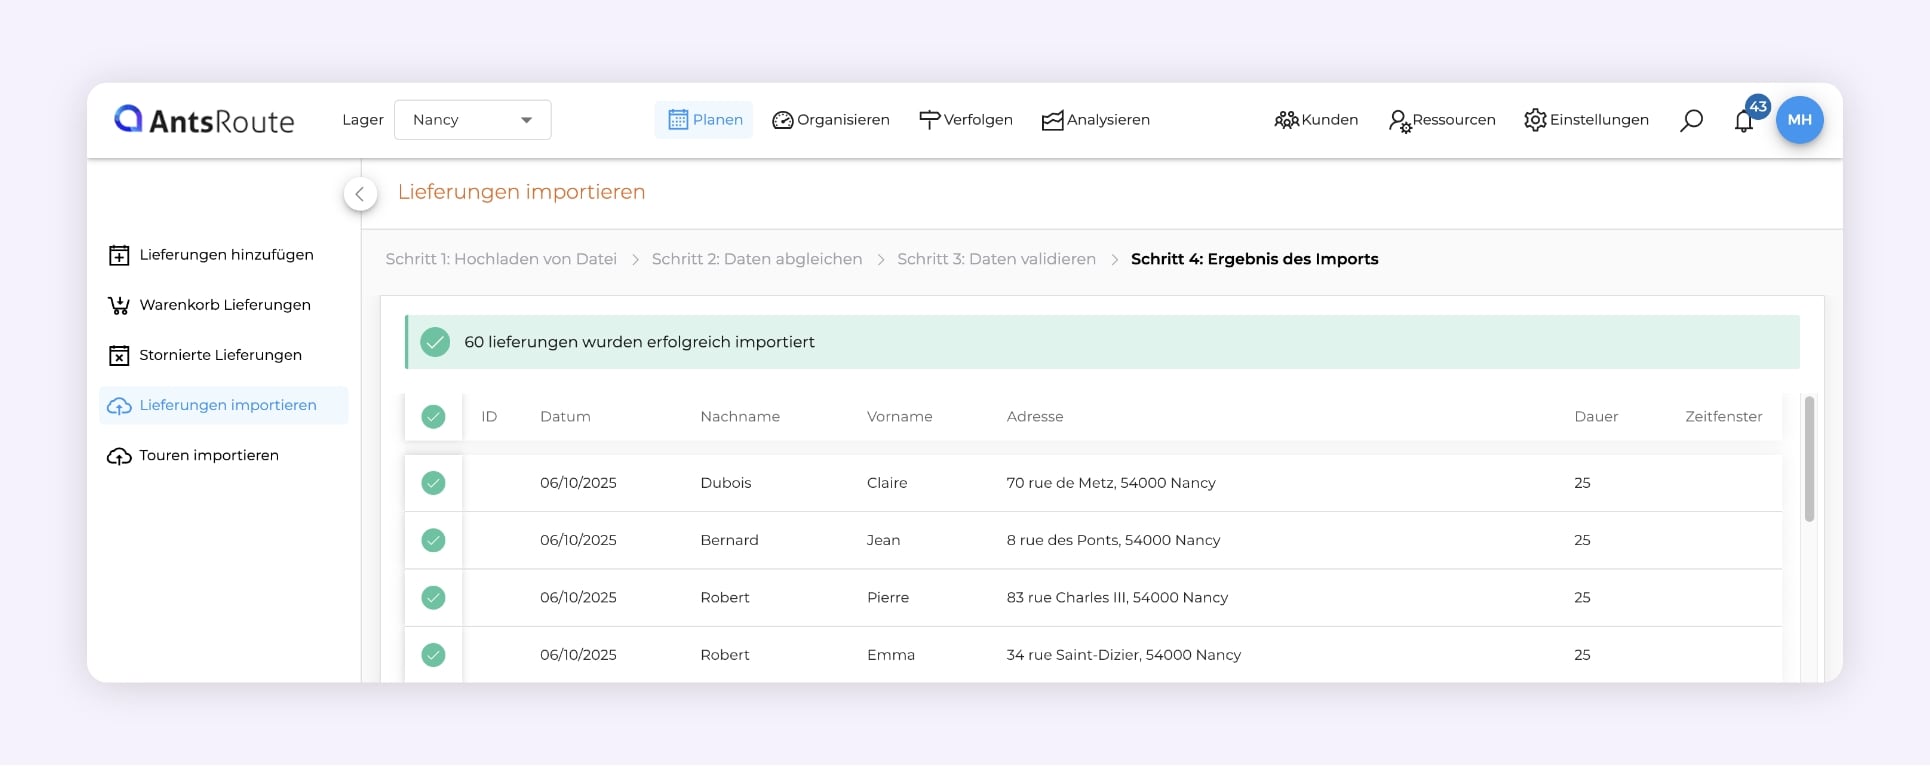This screenshot has height=766, width=1930.
Task: Select address 8 rue des Ponts row
Action: 1113,540
